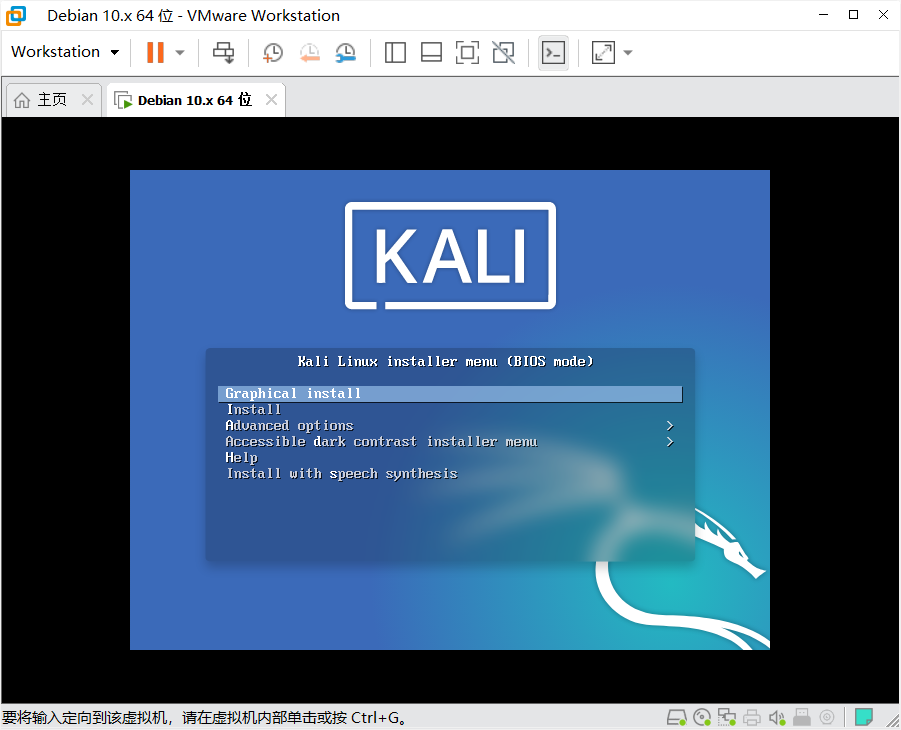Click the Kali logo in the VM screen
Screen dimensions: 901x730
click(x=450, y=255)
